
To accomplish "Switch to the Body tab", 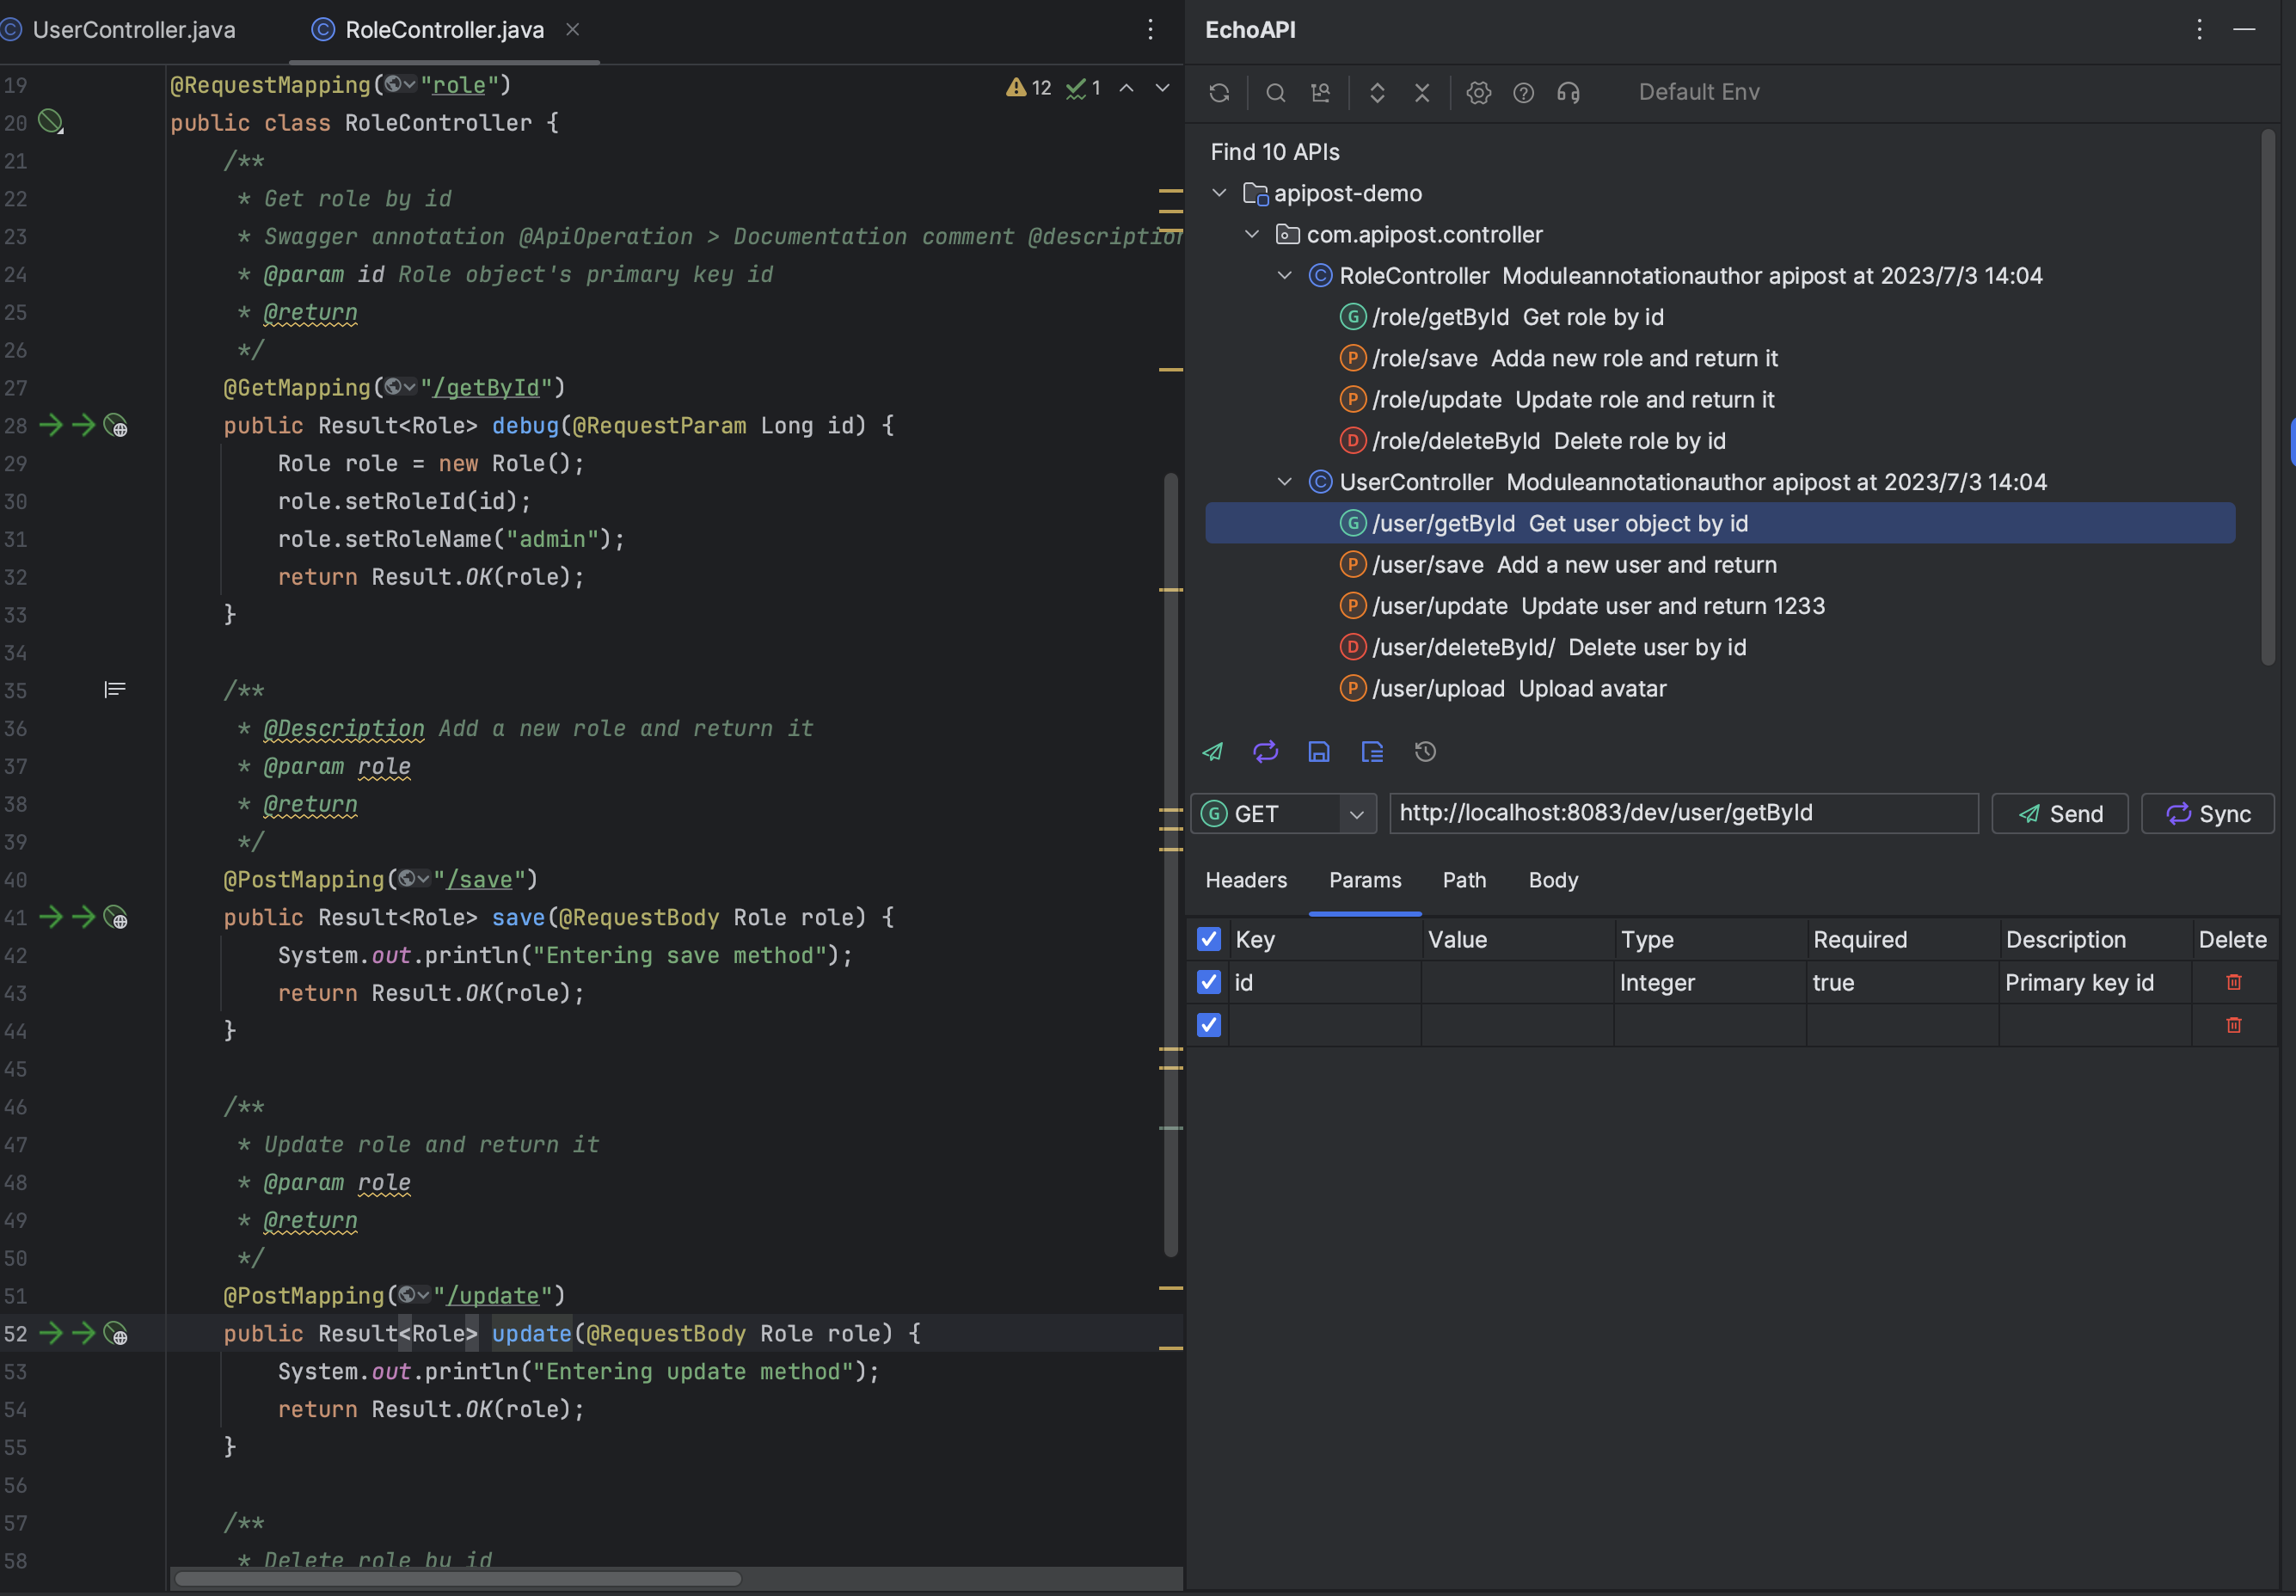I will (x=1553, y=881).
